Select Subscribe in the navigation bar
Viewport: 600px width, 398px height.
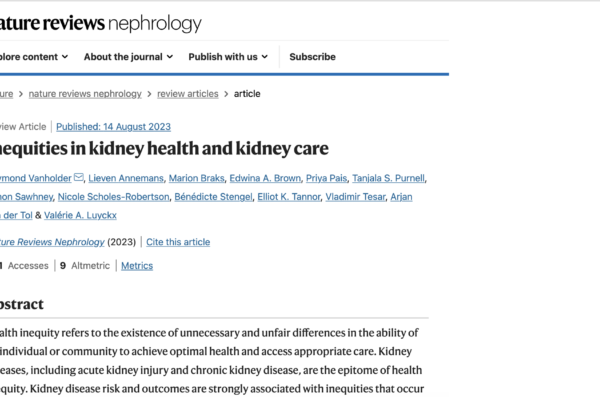click(312, 57)
